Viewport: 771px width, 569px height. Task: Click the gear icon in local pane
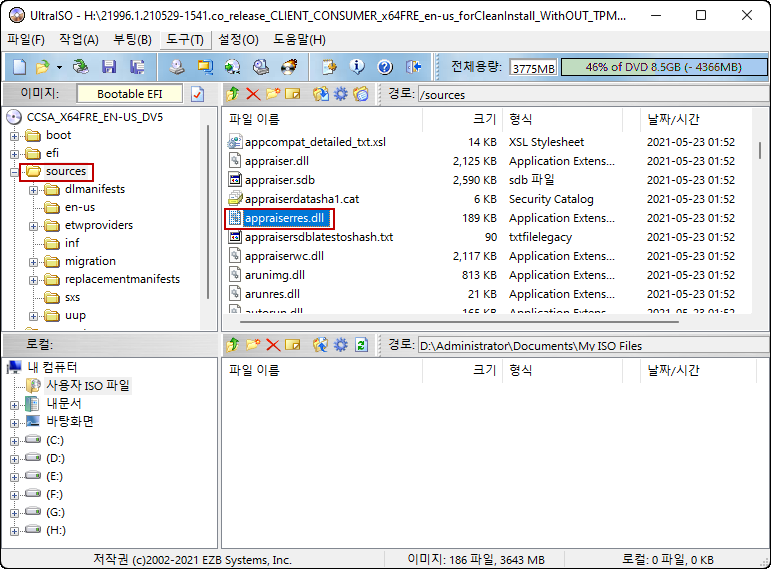point(341,345)
